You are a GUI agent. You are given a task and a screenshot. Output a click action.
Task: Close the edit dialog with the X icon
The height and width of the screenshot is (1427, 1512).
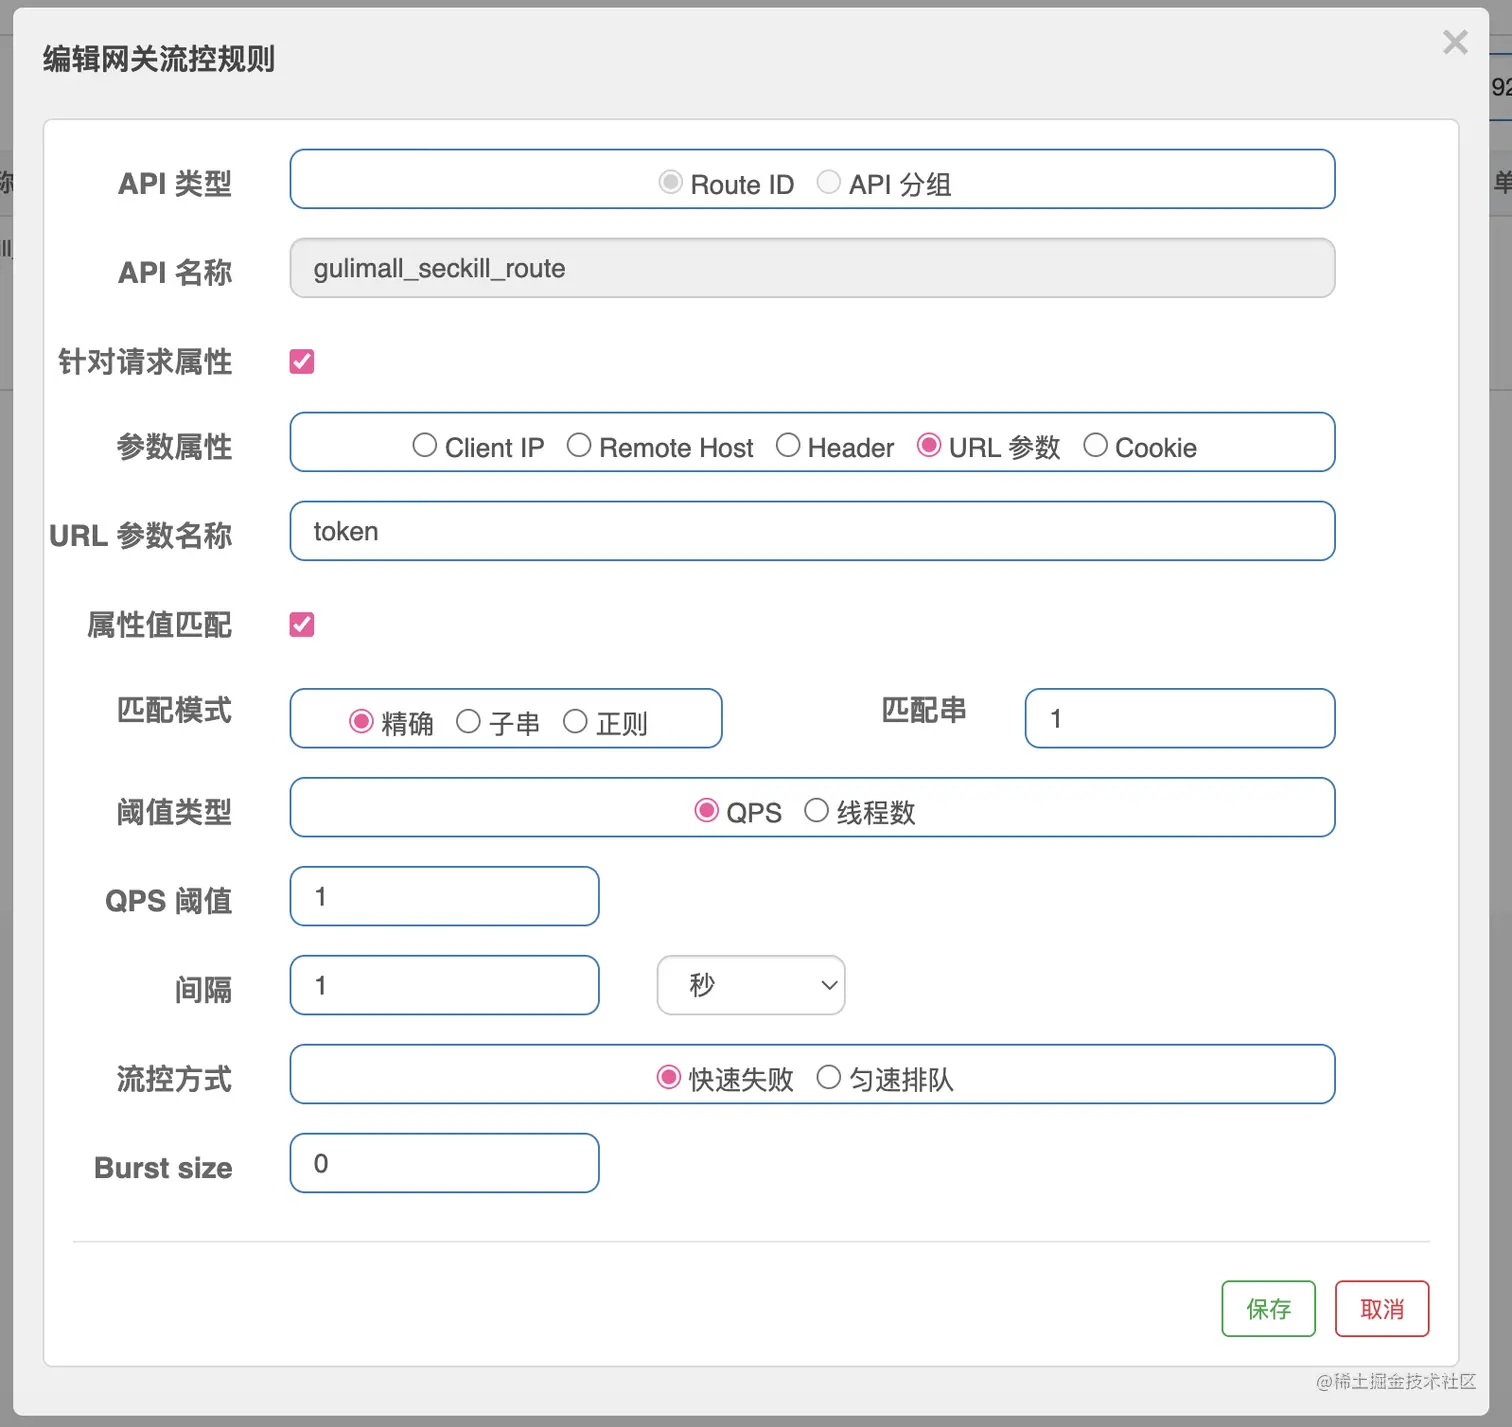pos(1455,42)
